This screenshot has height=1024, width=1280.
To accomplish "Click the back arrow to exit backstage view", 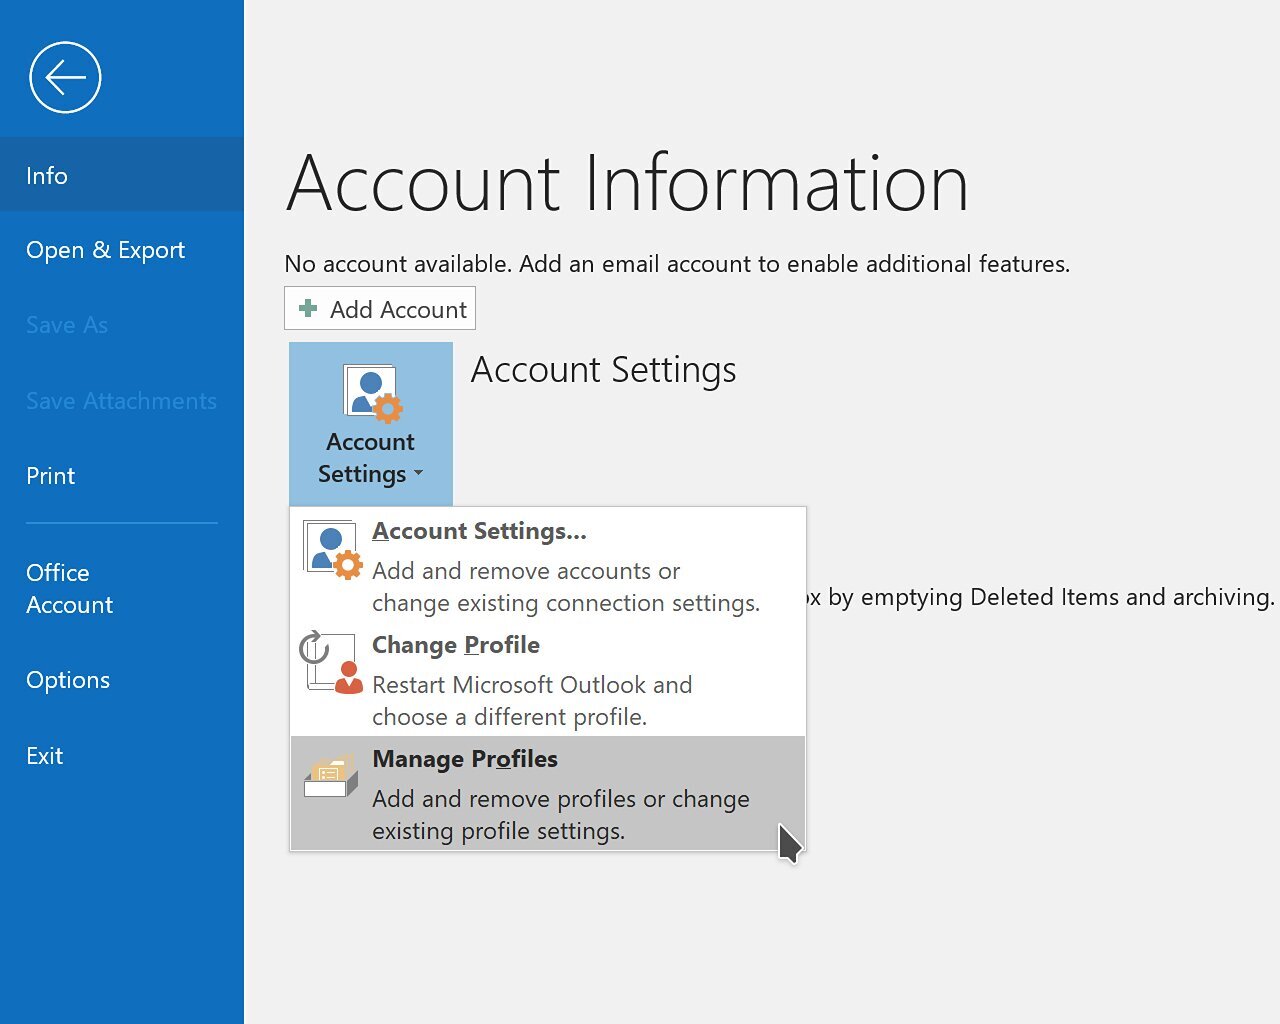I will pyautogui.click(x=64, y=76).
